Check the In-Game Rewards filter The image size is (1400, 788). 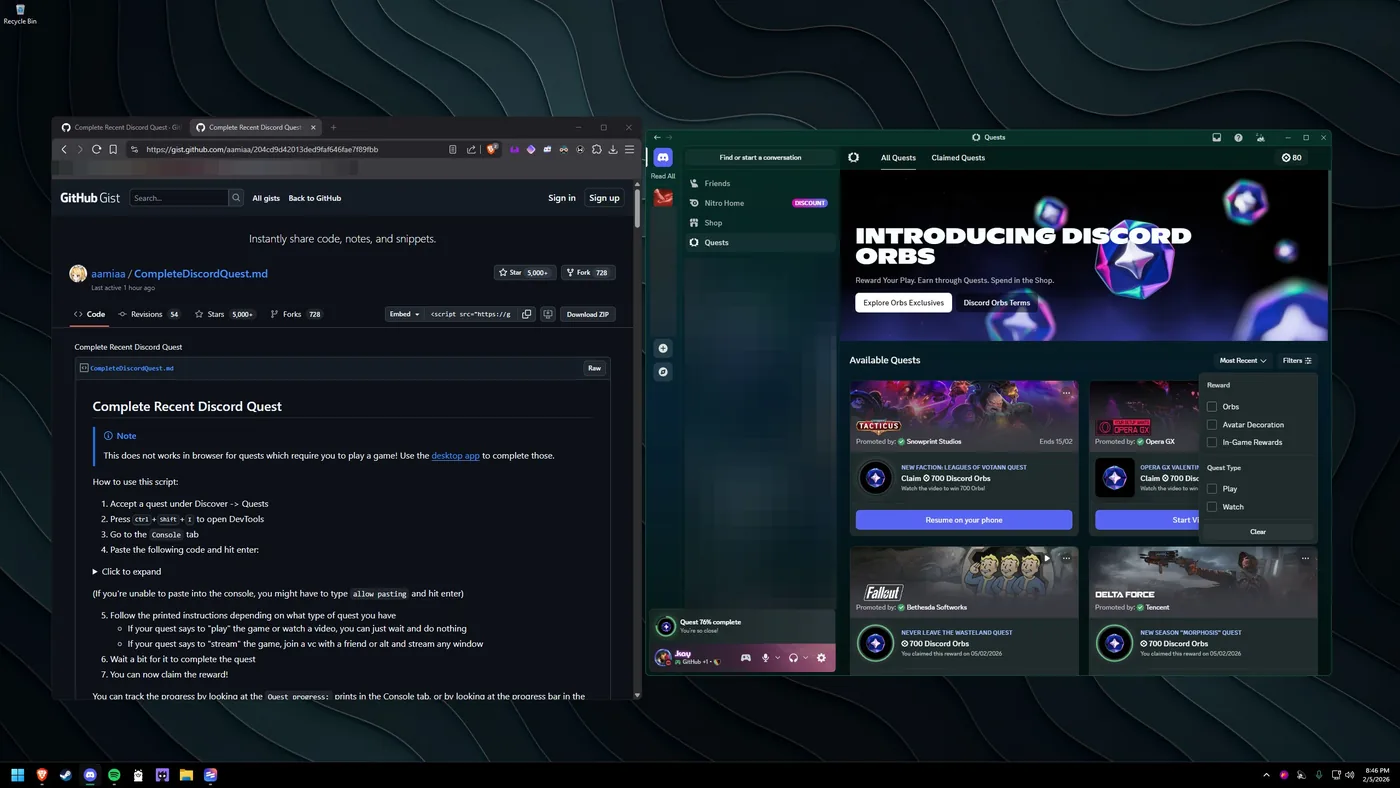[1212, 442]
